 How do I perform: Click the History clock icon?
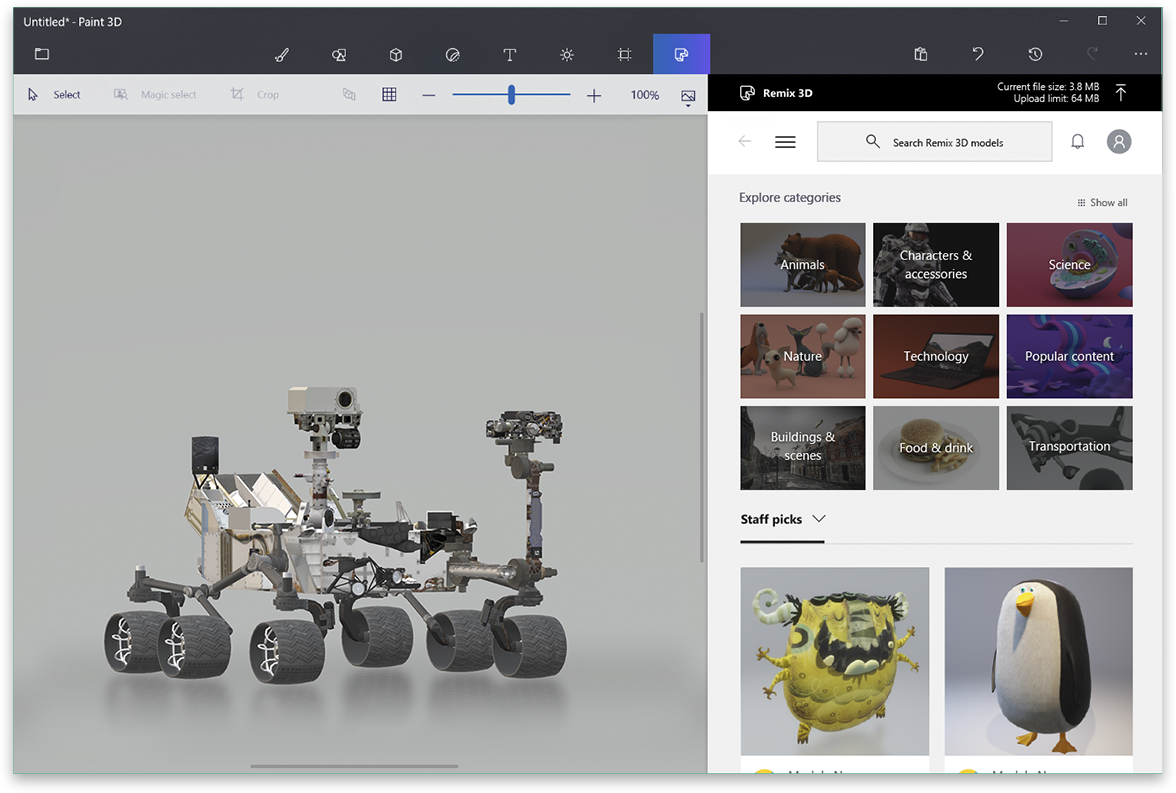(x=1035, y=54)
